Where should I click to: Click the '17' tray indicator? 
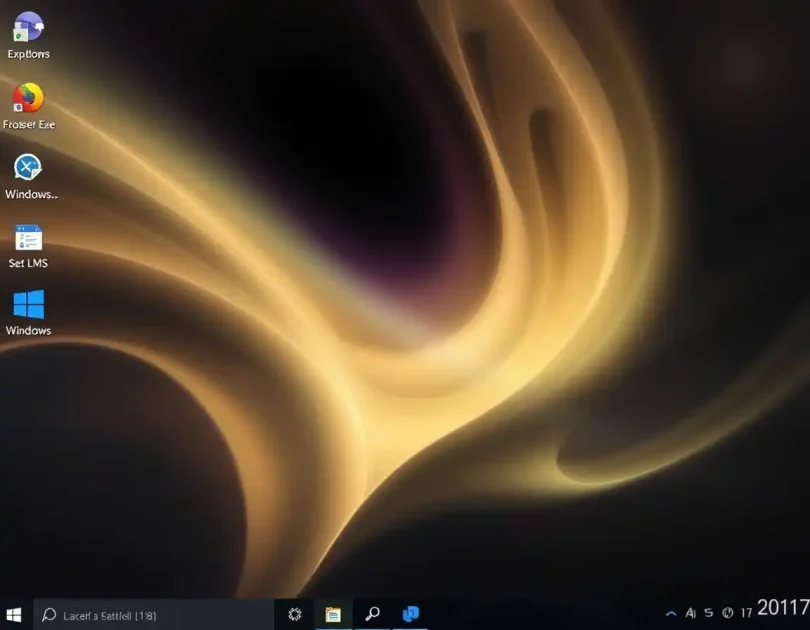click(x=746, y=613)
